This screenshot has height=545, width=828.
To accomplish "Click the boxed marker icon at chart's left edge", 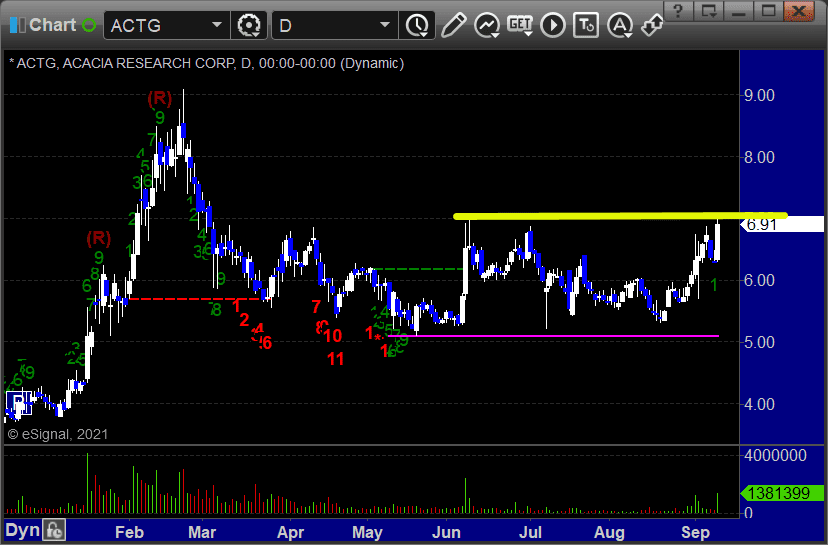I will click(18, 404).
